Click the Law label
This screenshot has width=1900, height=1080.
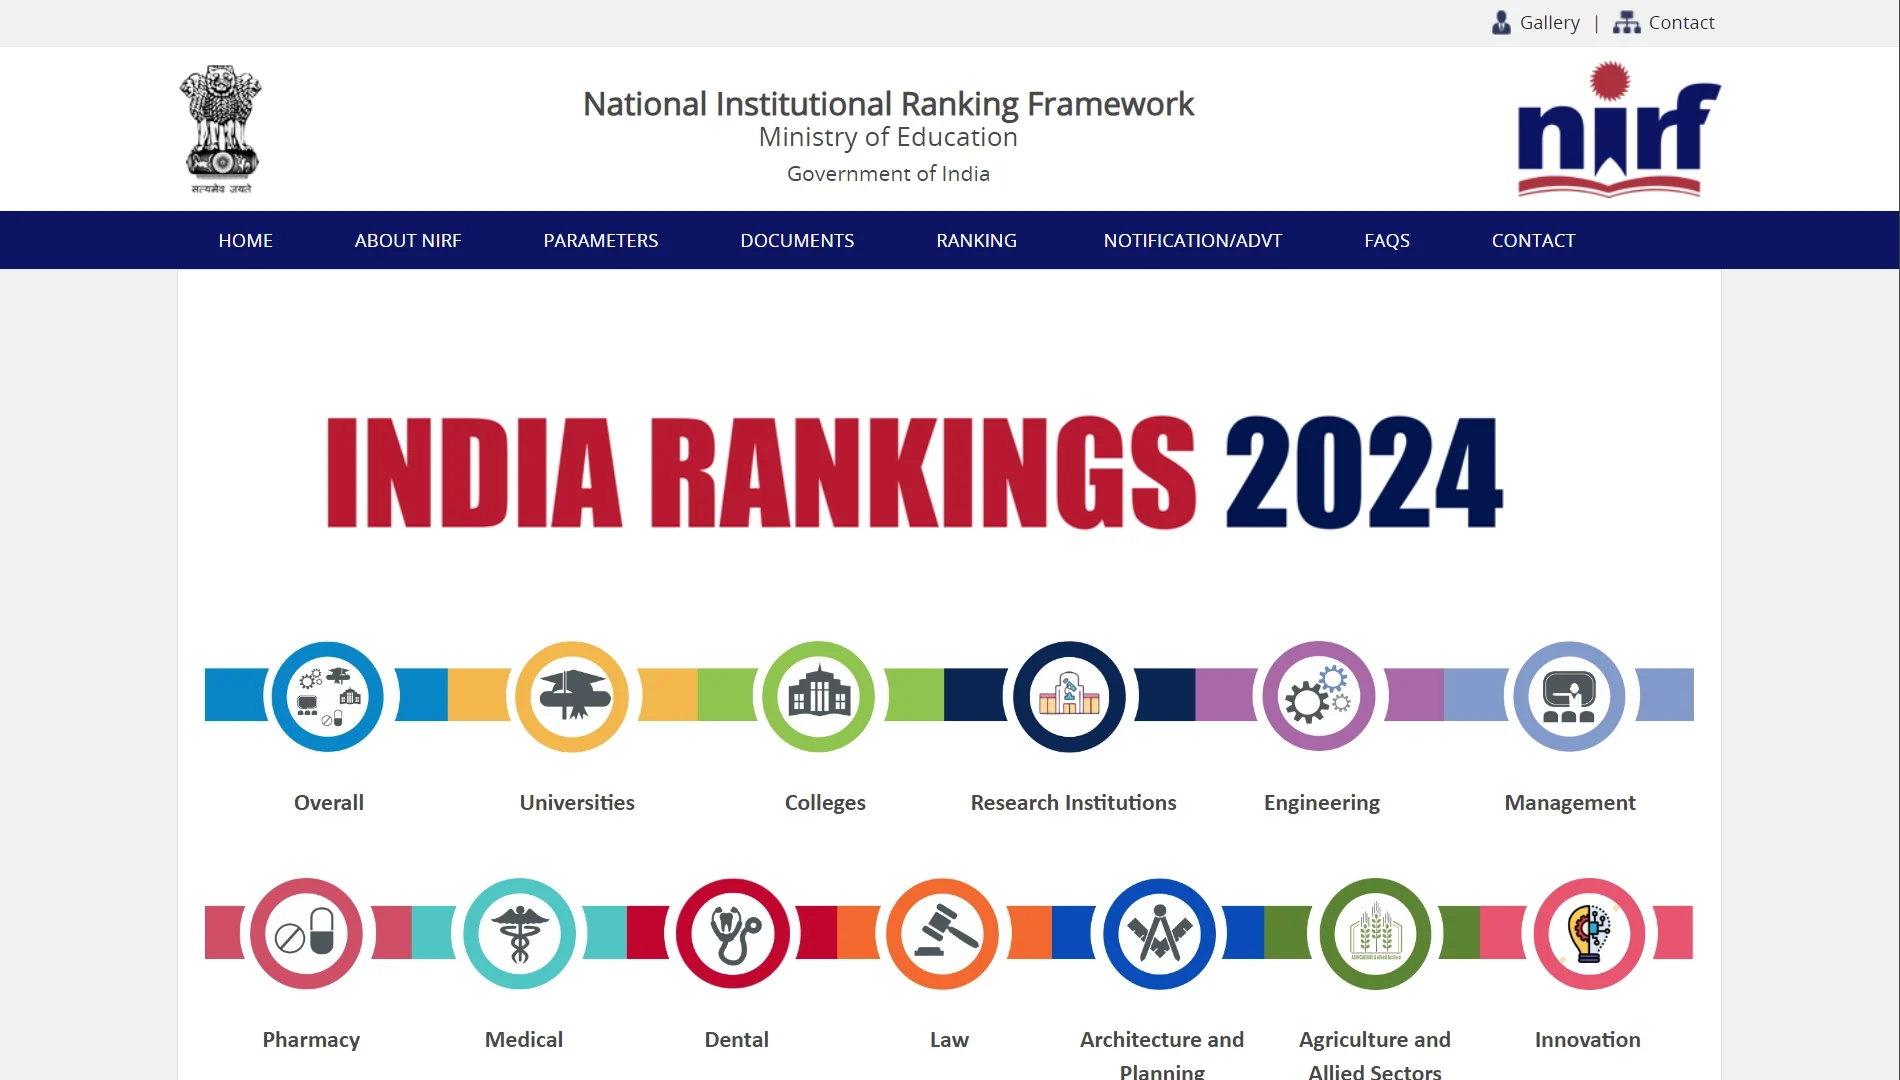click(x=949, y=1039)
